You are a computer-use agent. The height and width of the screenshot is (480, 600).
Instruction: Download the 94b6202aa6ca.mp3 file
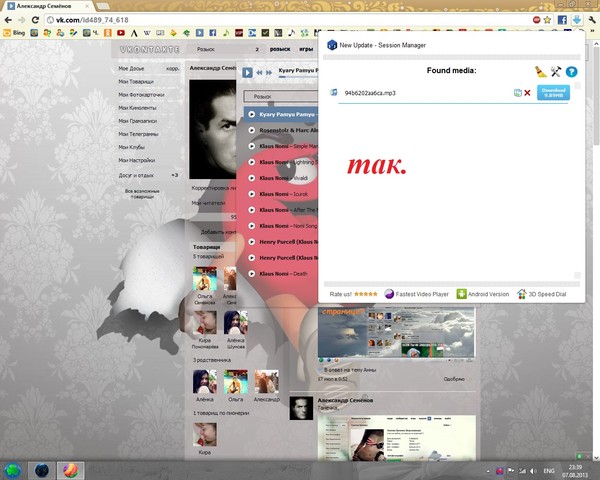coord(553,93)
